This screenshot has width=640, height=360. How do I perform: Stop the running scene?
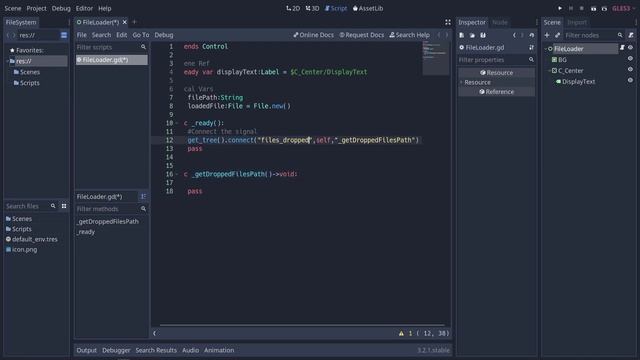point(582,8)
